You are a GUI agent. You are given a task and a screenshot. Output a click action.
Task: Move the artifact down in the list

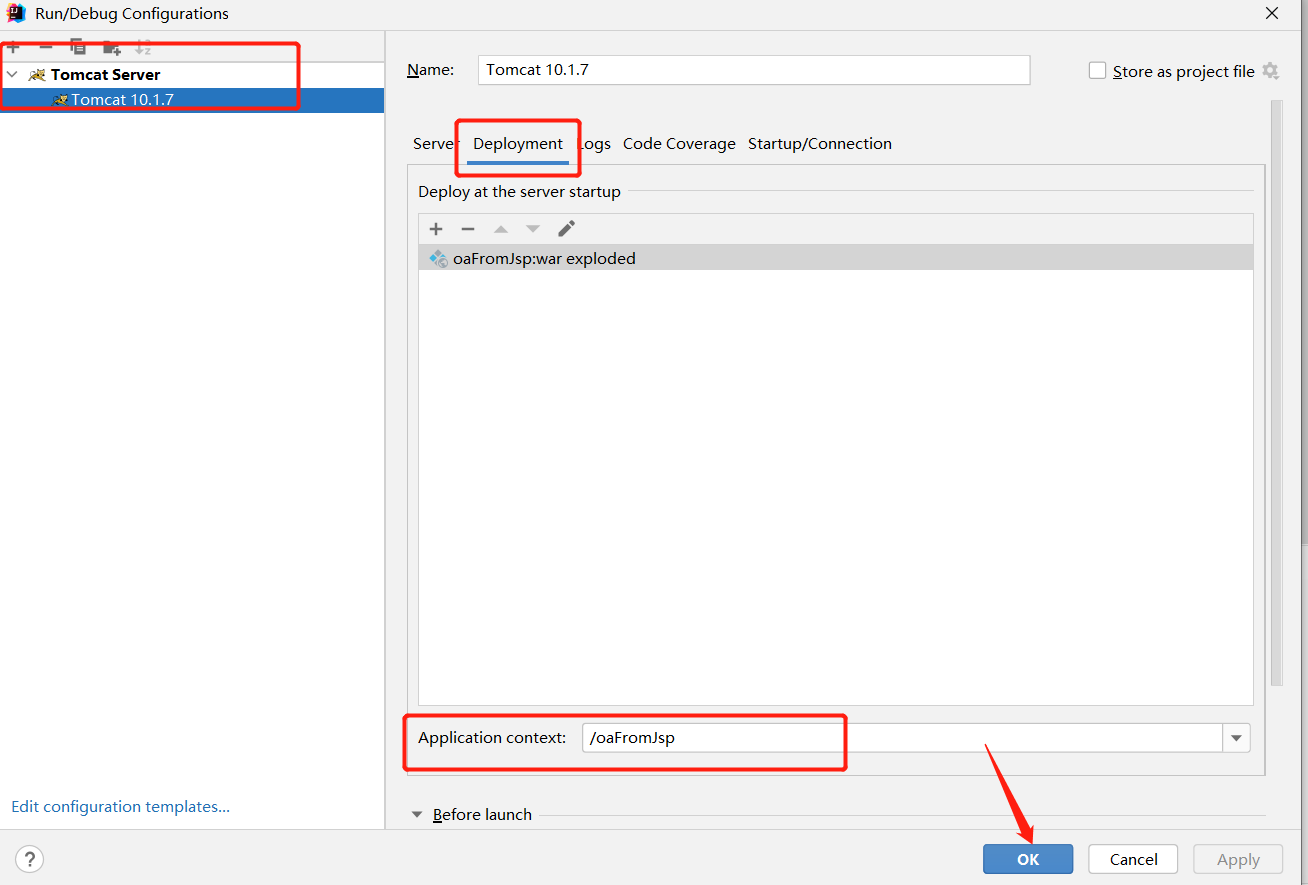point(533,229)
